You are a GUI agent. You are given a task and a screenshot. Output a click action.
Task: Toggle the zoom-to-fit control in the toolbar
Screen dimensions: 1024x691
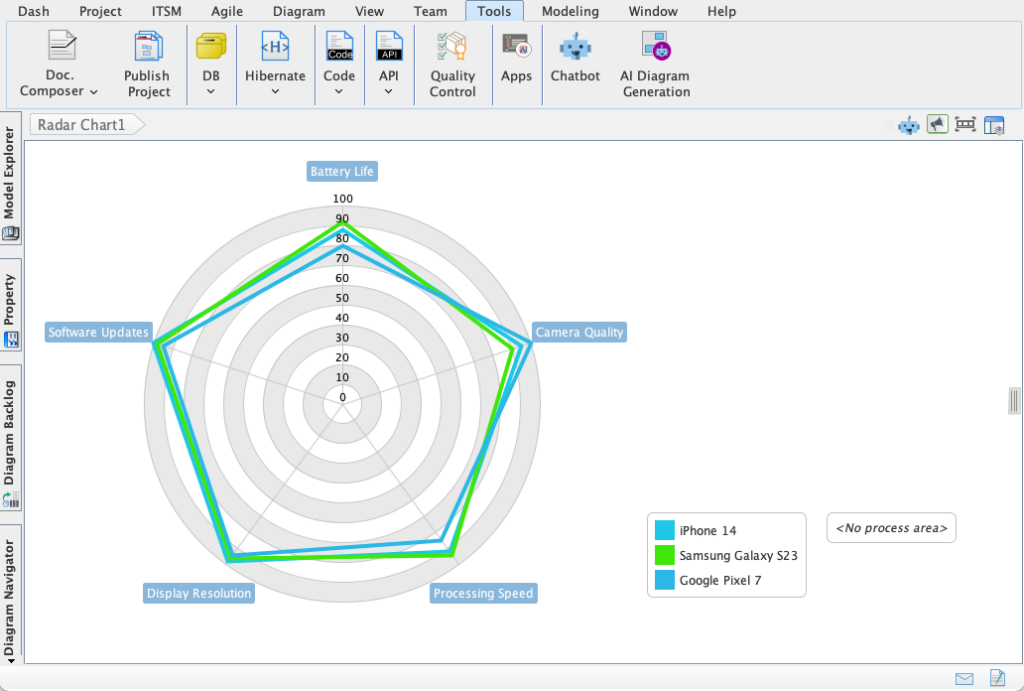(966, 125)
